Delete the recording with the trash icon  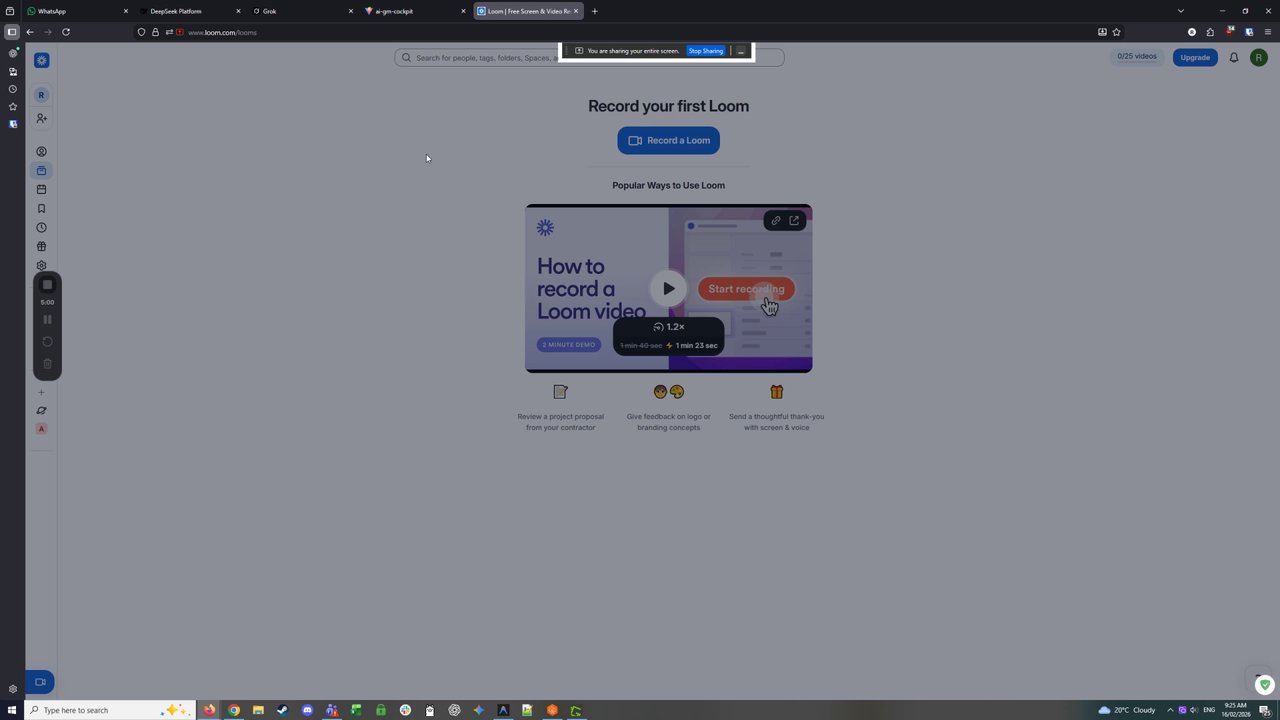point(47,364)
